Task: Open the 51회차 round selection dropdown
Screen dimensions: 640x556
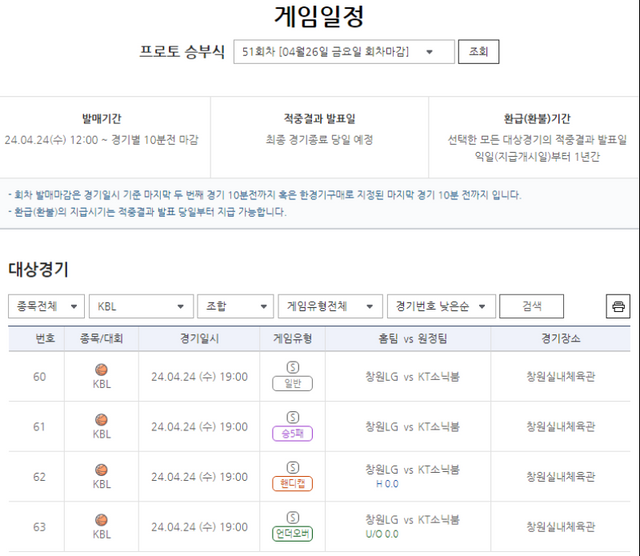Action: coord(343,52)
